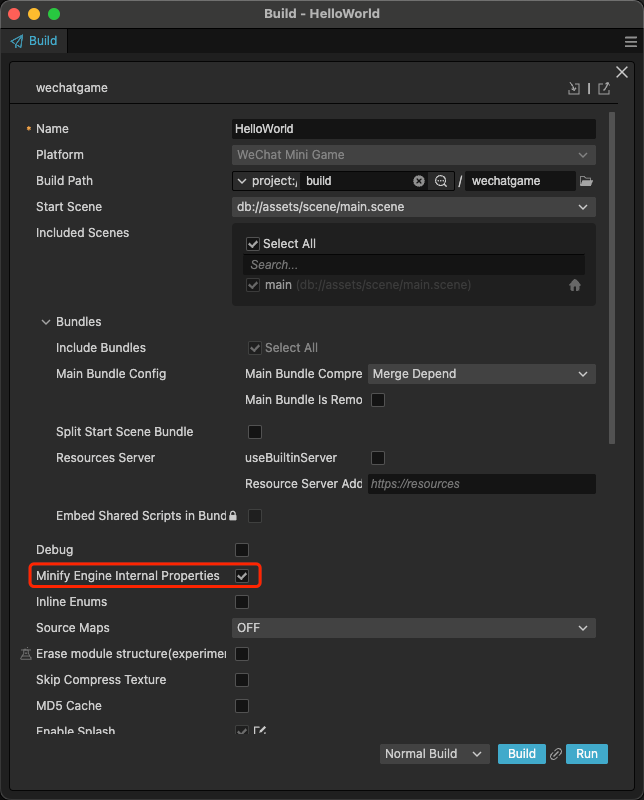Viewport: 644px width, 800px height.
Task: Open the Platform dropdown
Action: tap(413, 155)
